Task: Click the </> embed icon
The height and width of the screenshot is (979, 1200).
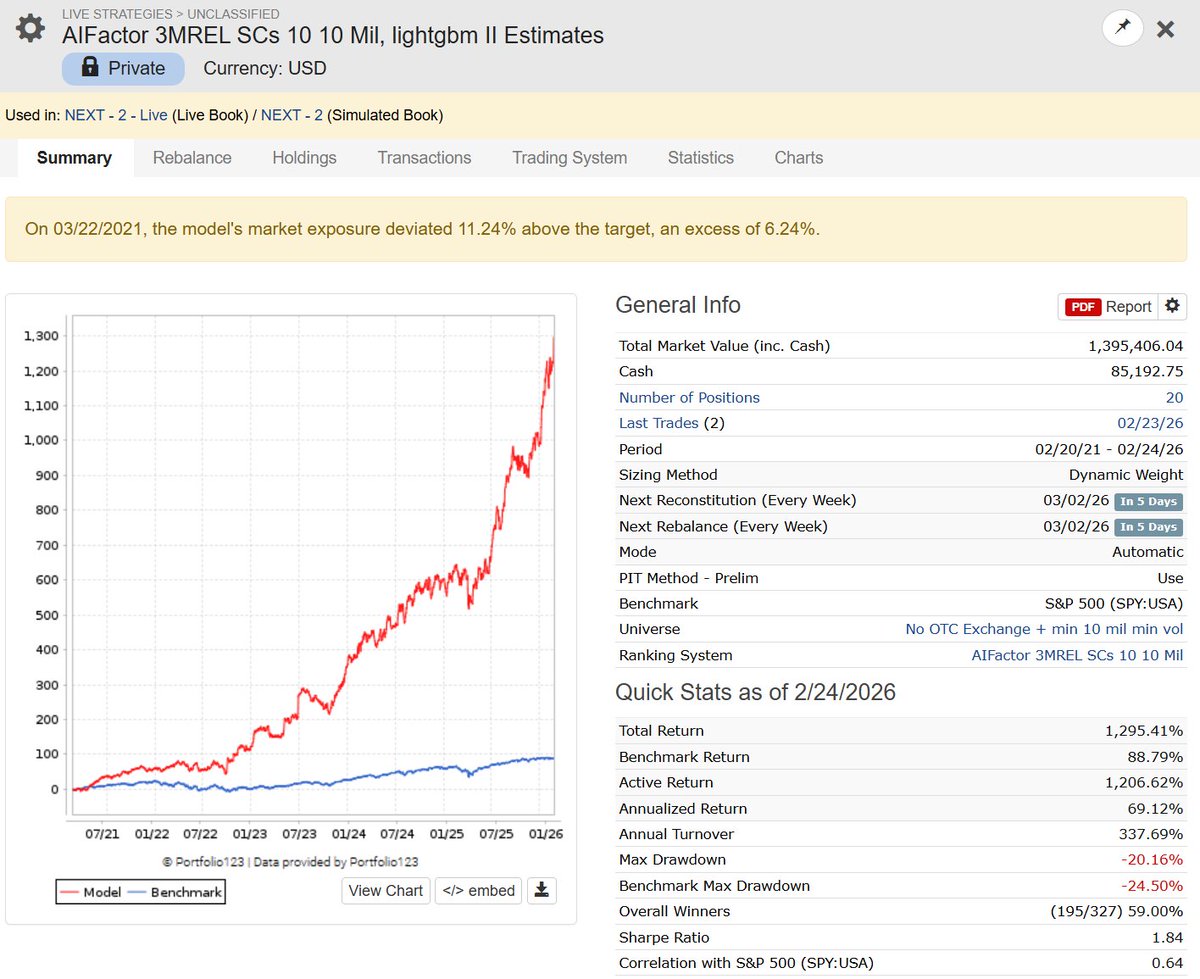Action: point(478,890)
